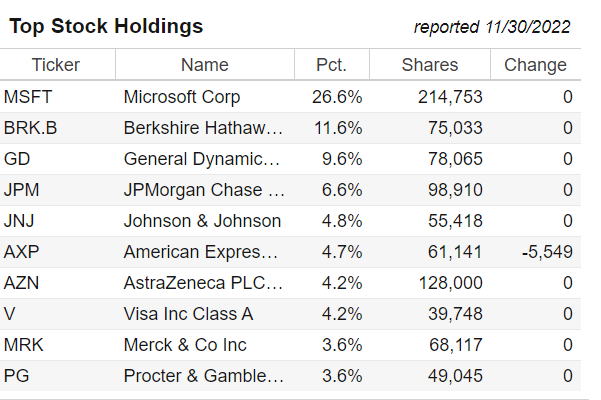Open the MRK ticker
Image resolution: width=601 pixels, height=400 pixels.
click(x=23, y=345)
